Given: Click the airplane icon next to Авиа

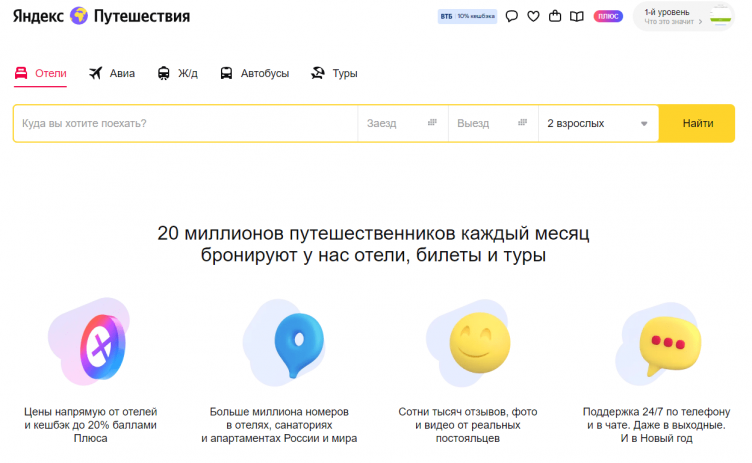Looking at the screenshot, I should coord(95,73).
